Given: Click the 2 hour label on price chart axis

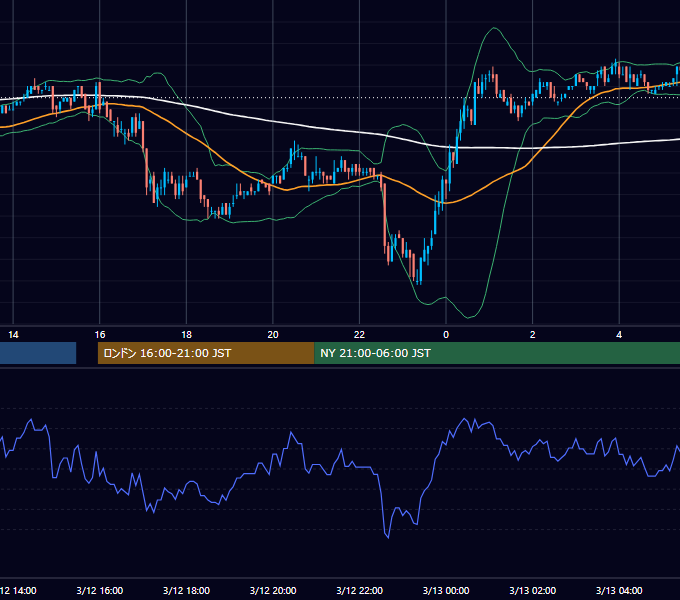Looking at the screenshot, I should coord(533,335).
